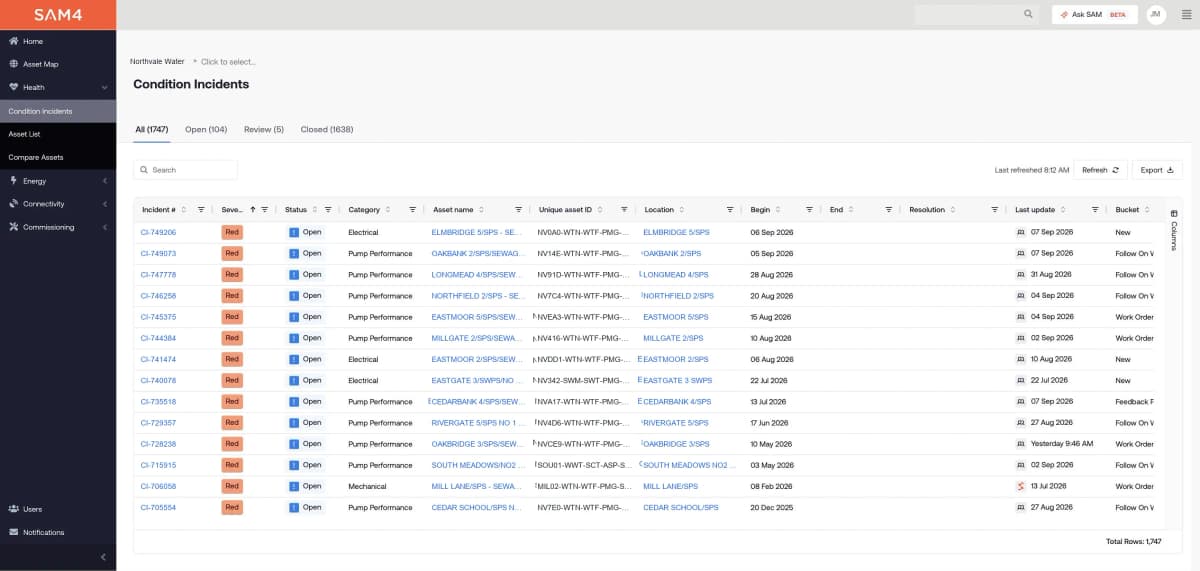Open the Columns side panel
The height and width of the screenshot is (571, 1200).
tap(1174, 229)
